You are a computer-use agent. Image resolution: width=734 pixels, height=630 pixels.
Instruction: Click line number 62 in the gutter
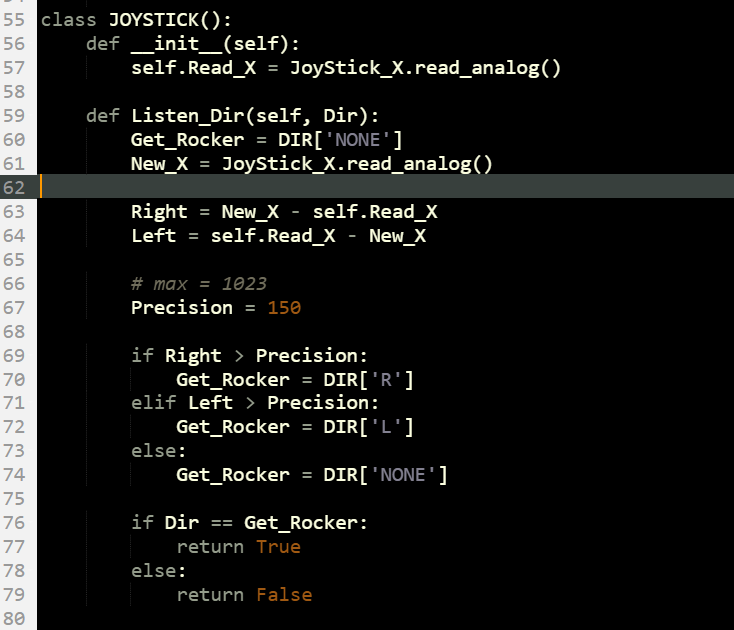[x=15, y=187]
